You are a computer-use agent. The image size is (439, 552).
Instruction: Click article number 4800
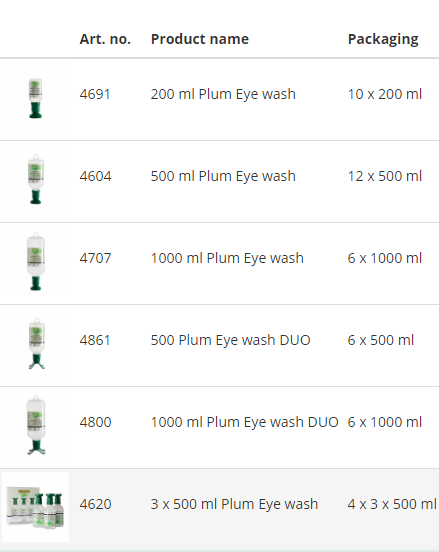coord(95,422)
